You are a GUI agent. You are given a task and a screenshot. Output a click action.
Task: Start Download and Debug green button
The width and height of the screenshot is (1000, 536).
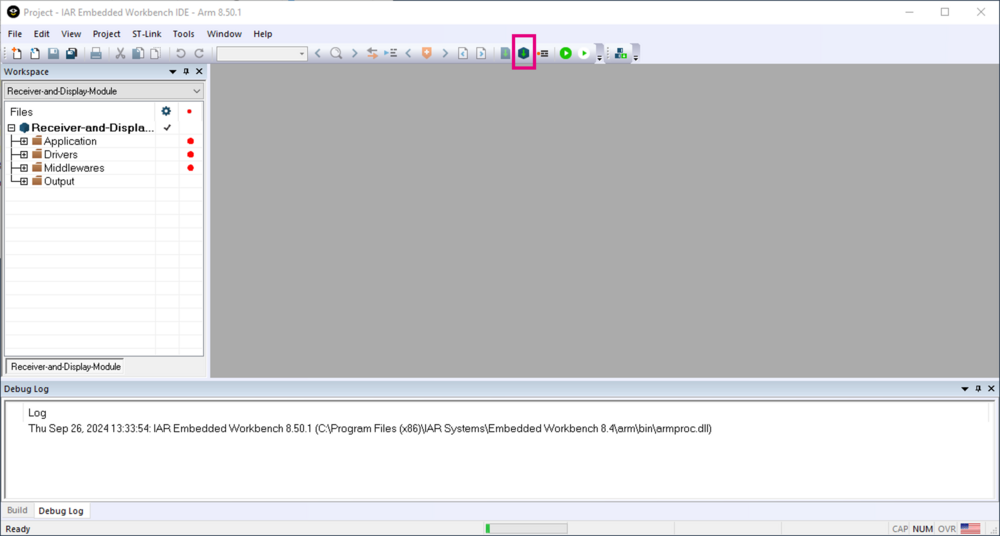(566, 54)
